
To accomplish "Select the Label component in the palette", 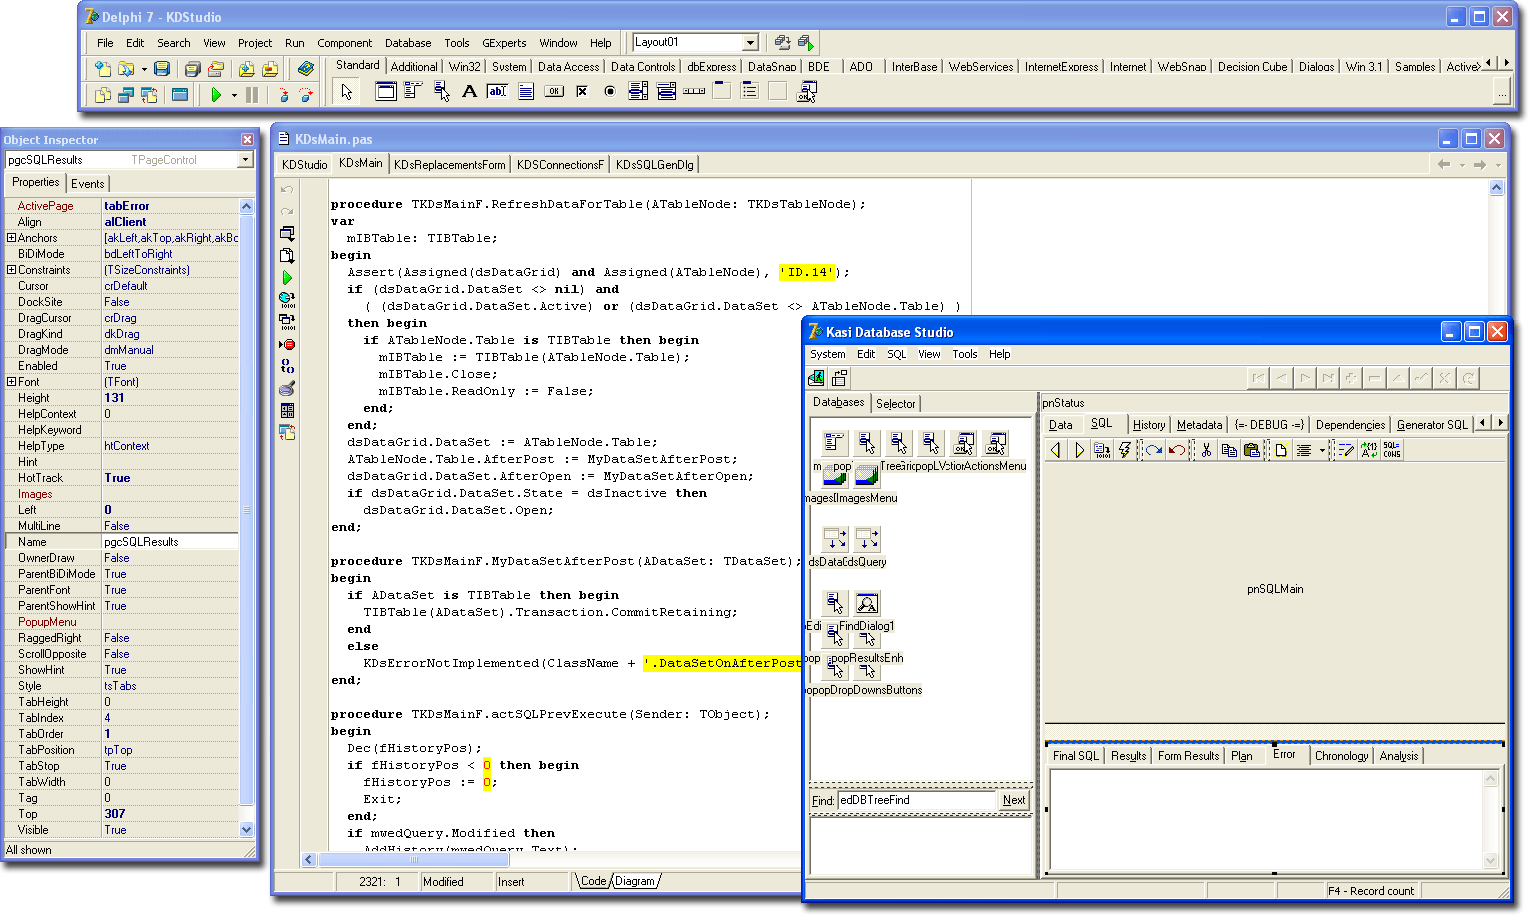I will [469, 92].
